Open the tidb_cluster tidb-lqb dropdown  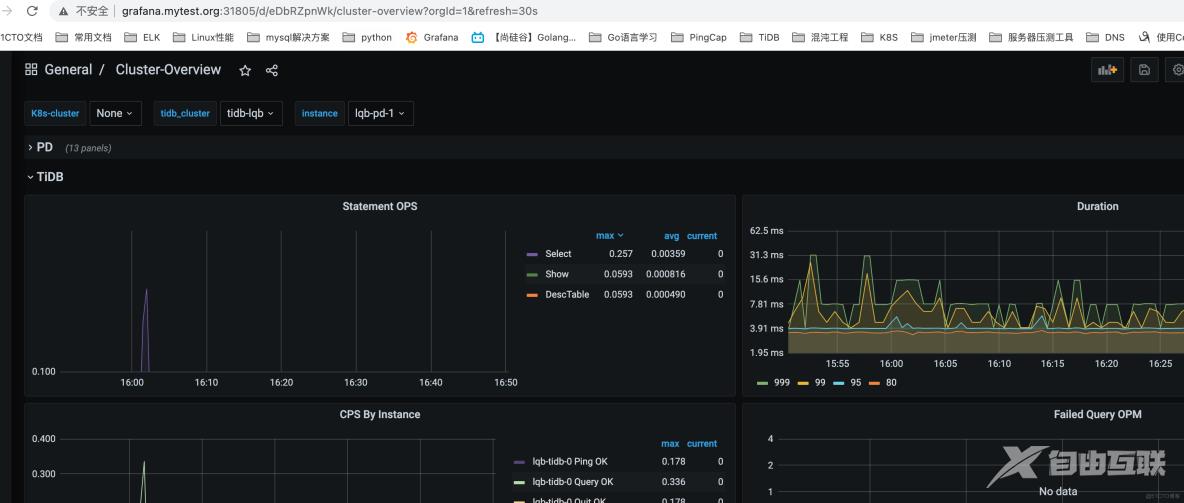[x=251, y=113]
